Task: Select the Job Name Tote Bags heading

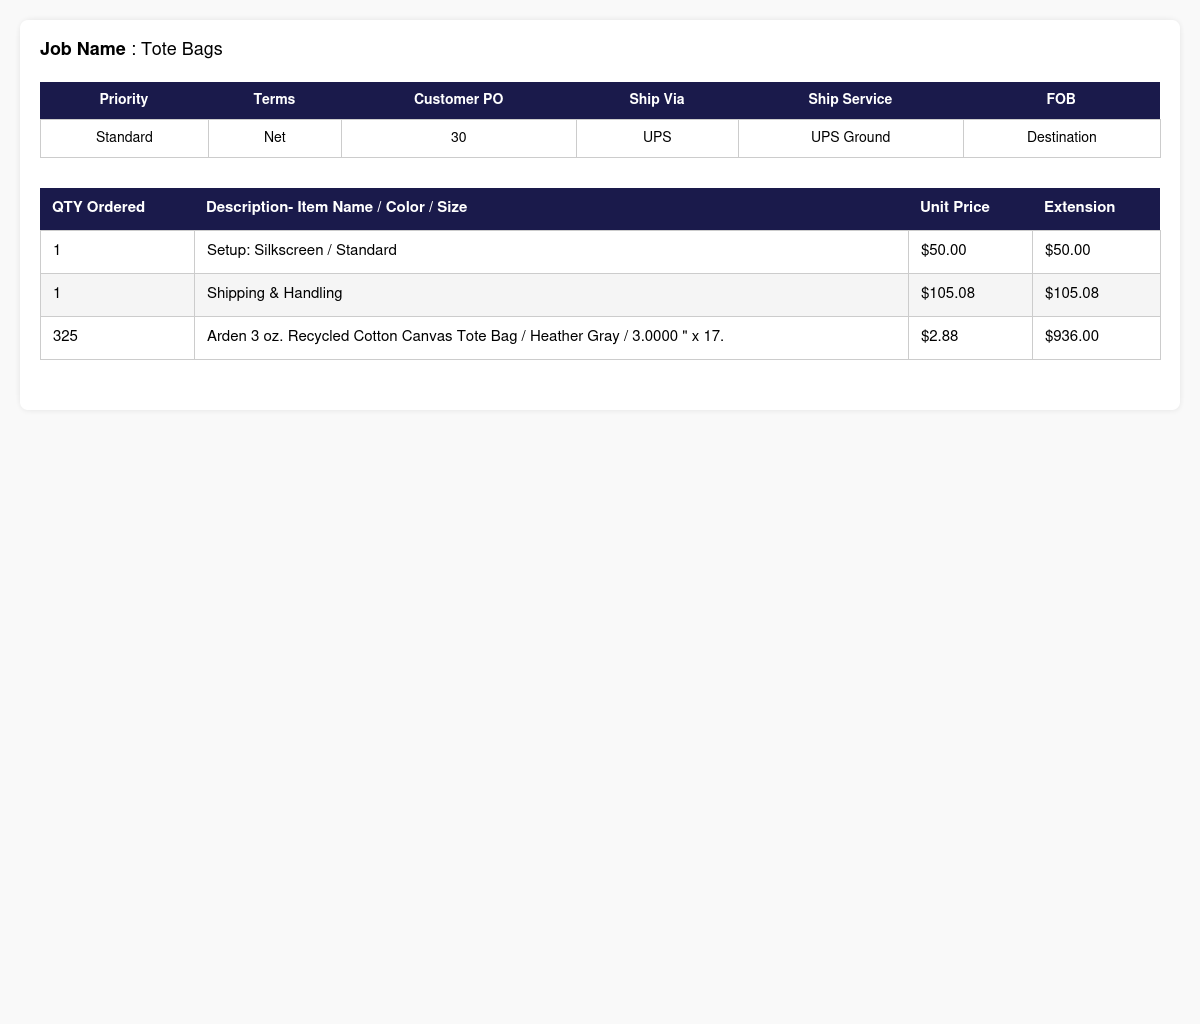Action: (x=131, y=49)
